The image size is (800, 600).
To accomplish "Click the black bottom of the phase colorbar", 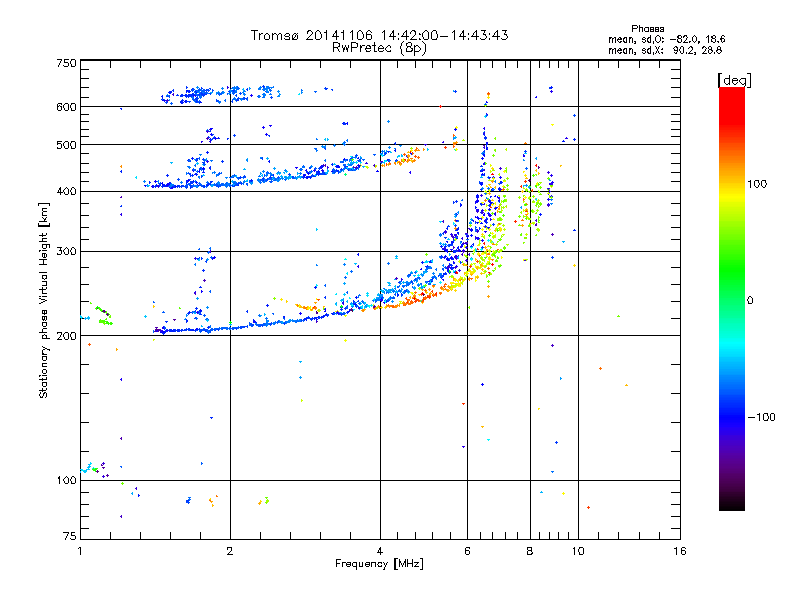I will point(732,503).
